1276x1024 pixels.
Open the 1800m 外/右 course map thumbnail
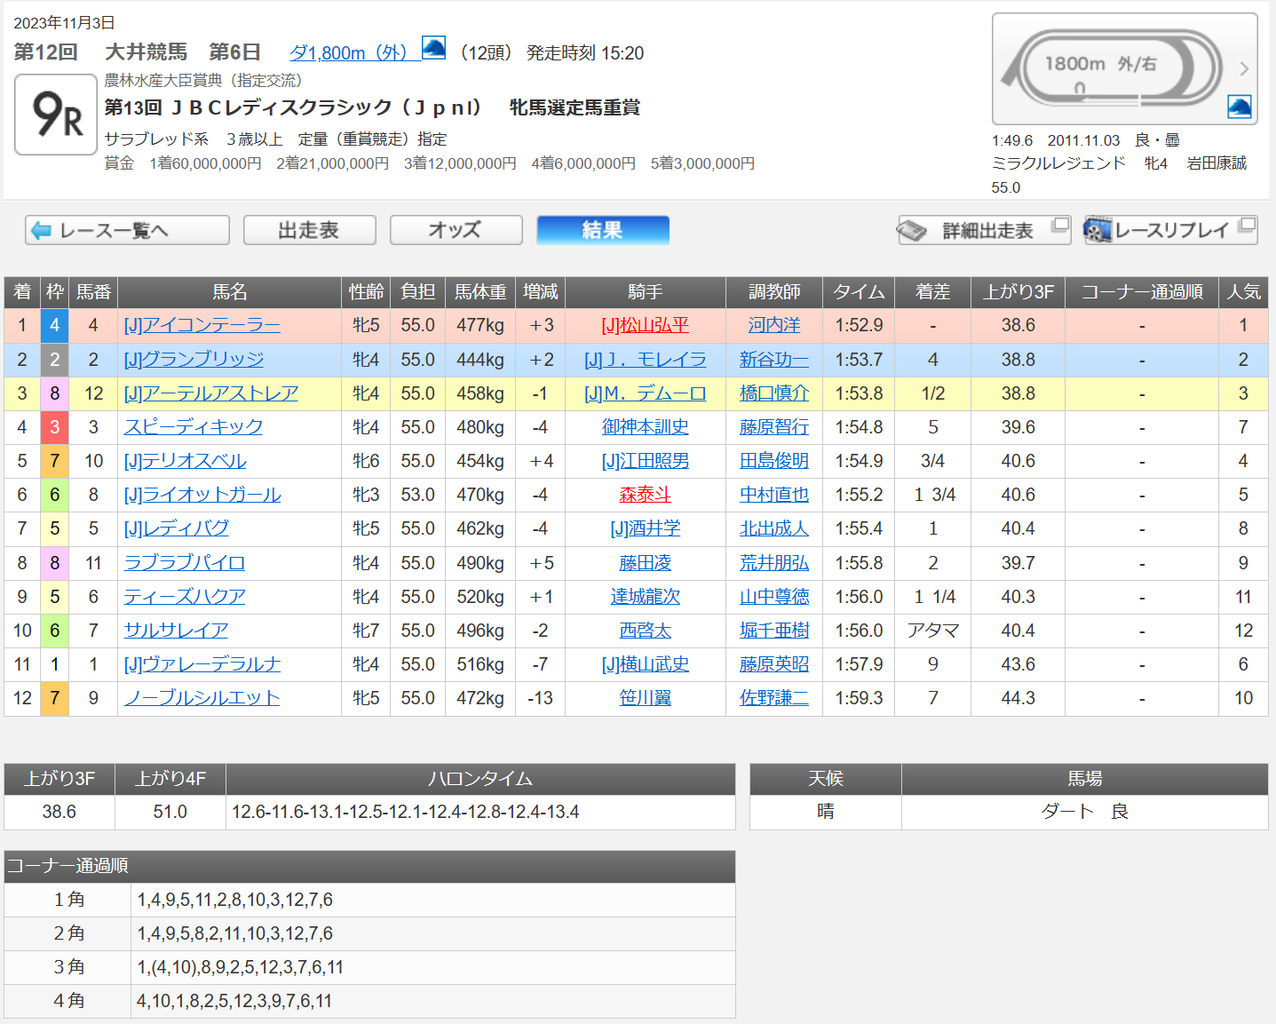pyautogui.click(x=1124, y=68)
